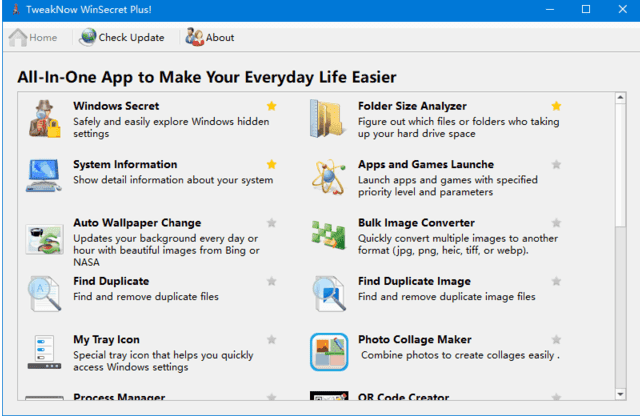Click 'Find and remove duplicate files' description
Image resolution: width=640 pixels, height=419 pixels.
[x=146, y=297]
